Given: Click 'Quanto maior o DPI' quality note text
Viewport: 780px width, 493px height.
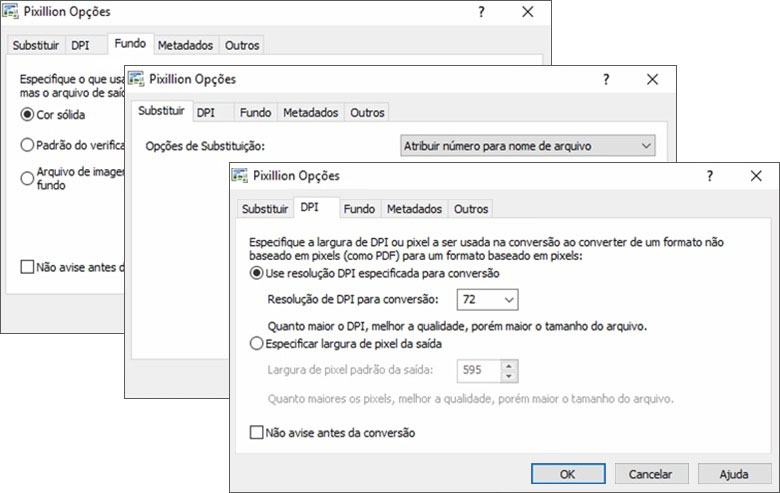Looking at the screenshot, I should (457, 326).
